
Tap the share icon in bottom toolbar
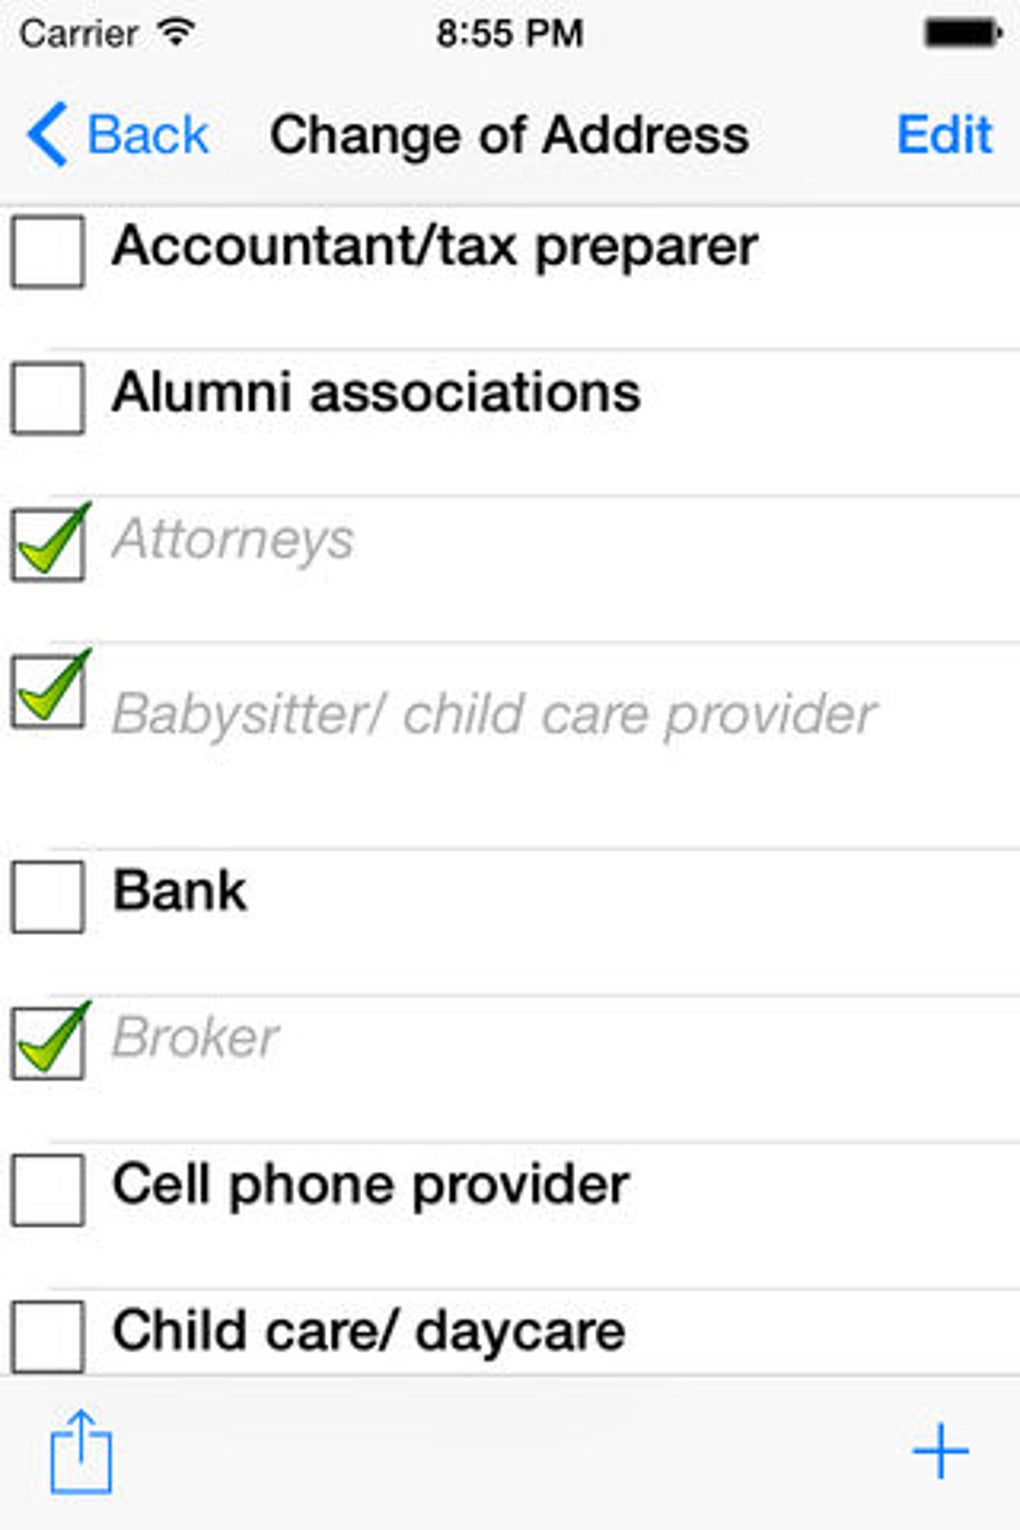click(81, 1452)
